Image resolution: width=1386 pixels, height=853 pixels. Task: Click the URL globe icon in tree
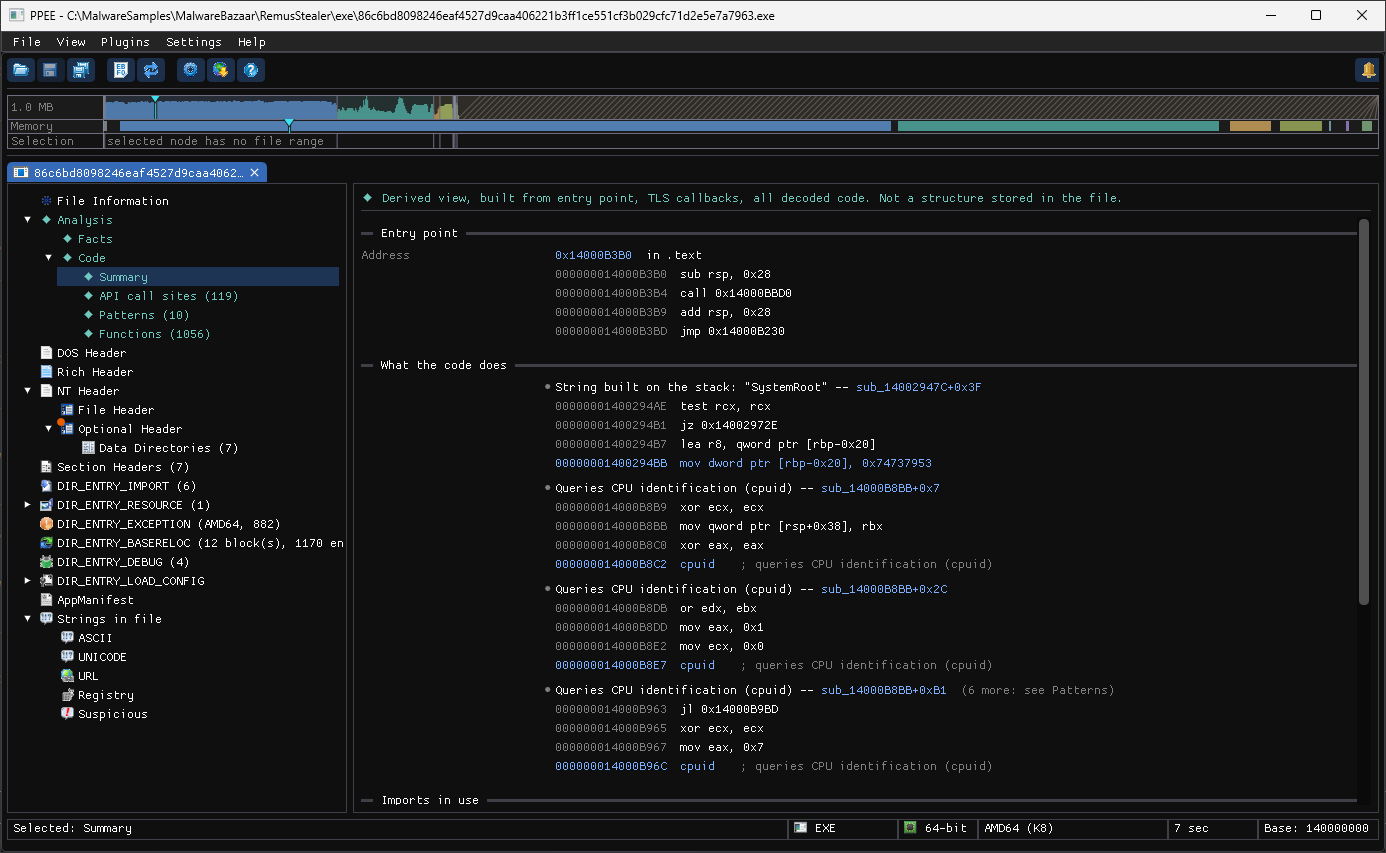tap(67, 676)
